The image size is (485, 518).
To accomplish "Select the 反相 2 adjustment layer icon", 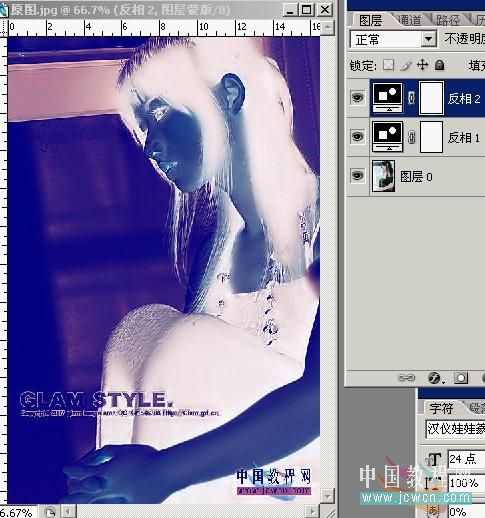I will 387,98.
